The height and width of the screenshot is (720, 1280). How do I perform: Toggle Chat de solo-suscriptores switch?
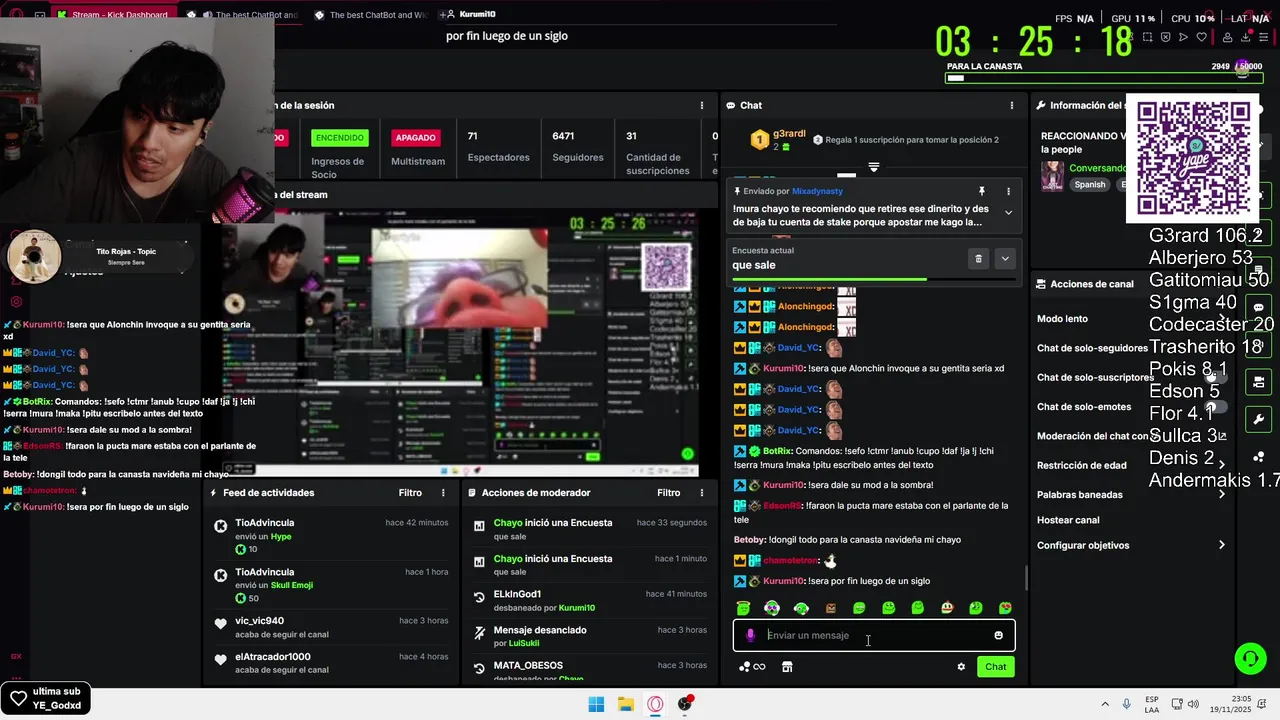coord(1215,378)
